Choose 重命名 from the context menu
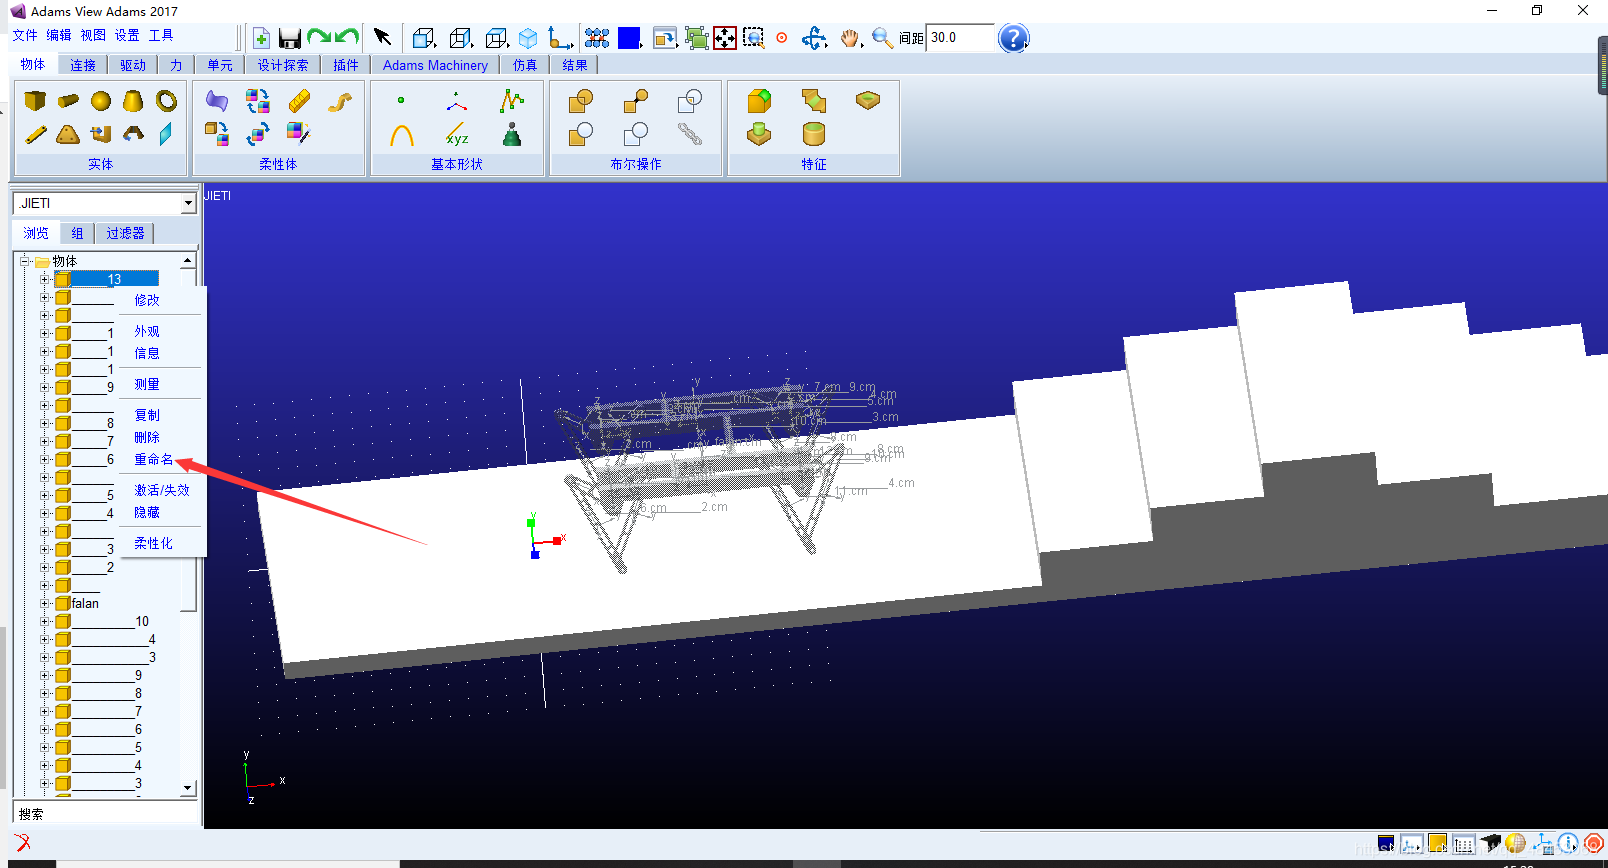 click(153, 459)
